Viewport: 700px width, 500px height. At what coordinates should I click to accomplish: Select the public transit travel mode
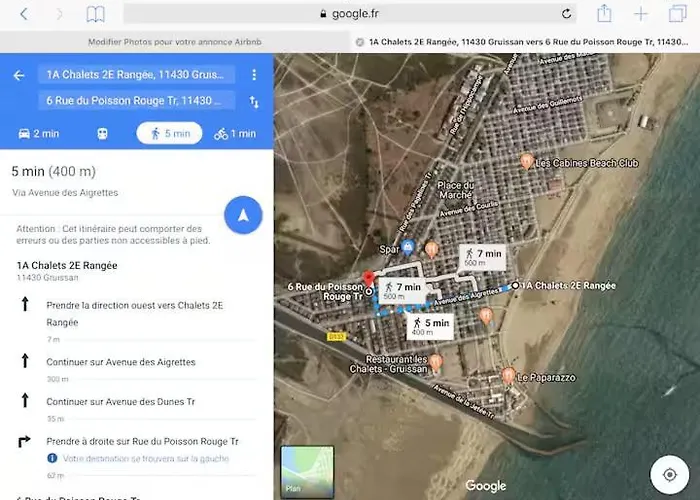(x=102, y=134)
